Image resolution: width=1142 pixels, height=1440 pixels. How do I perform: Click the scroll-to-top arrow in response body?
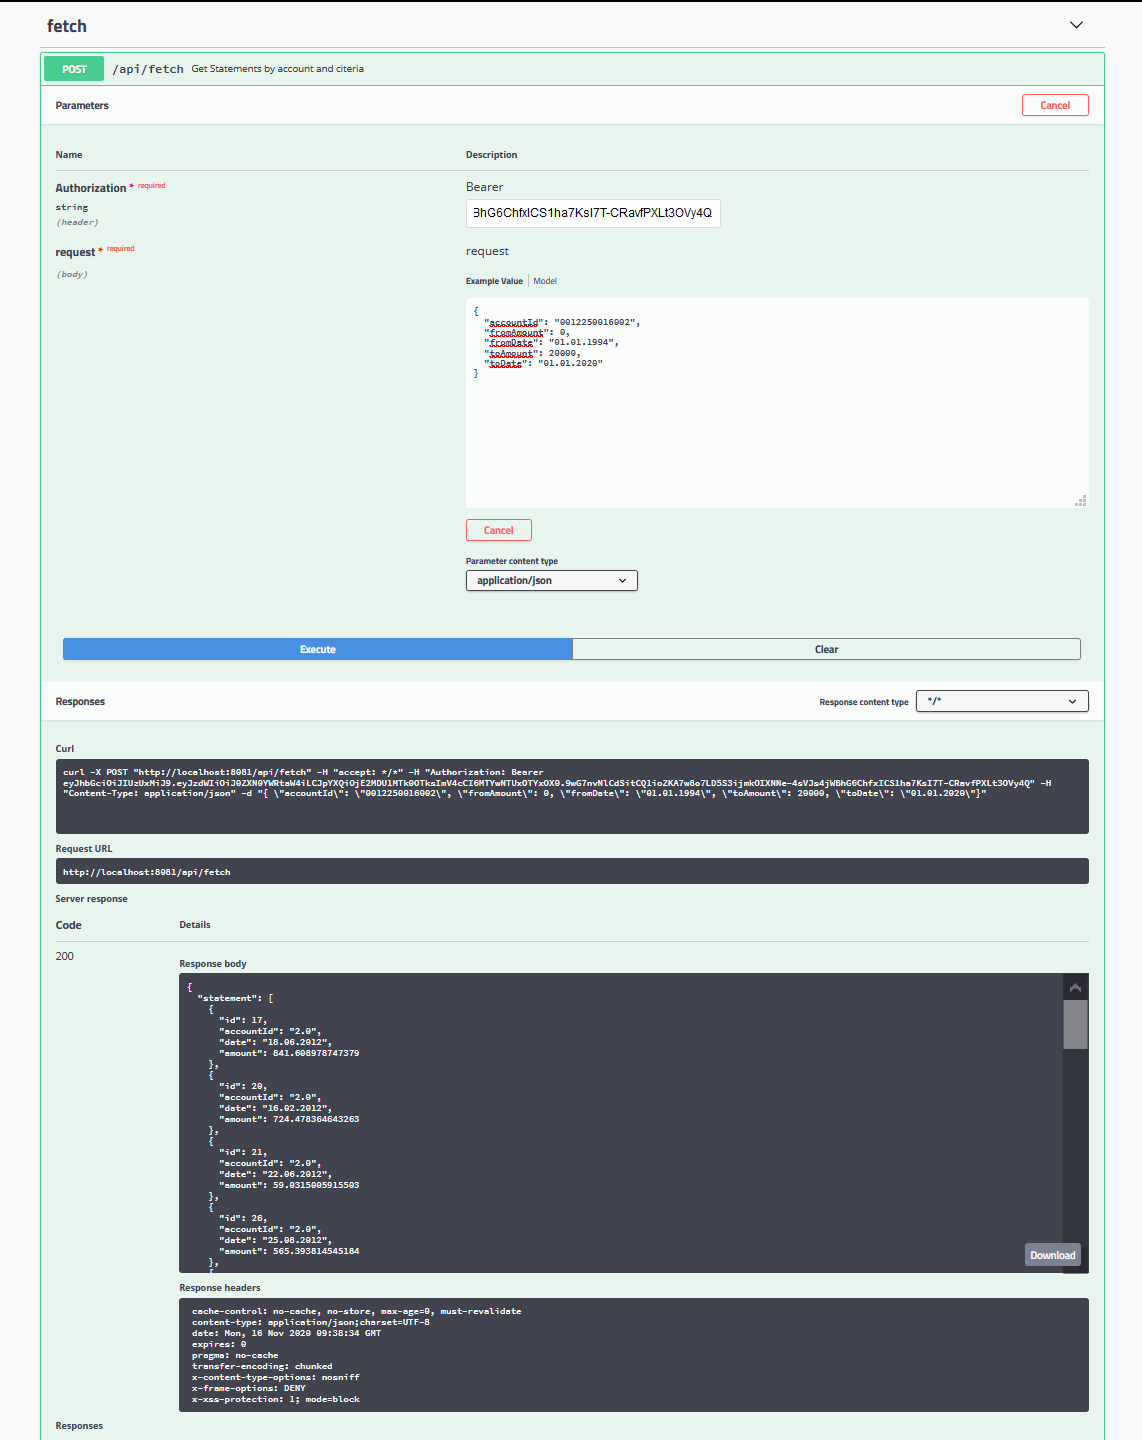pyautogui.click(x=1074, y=987)
